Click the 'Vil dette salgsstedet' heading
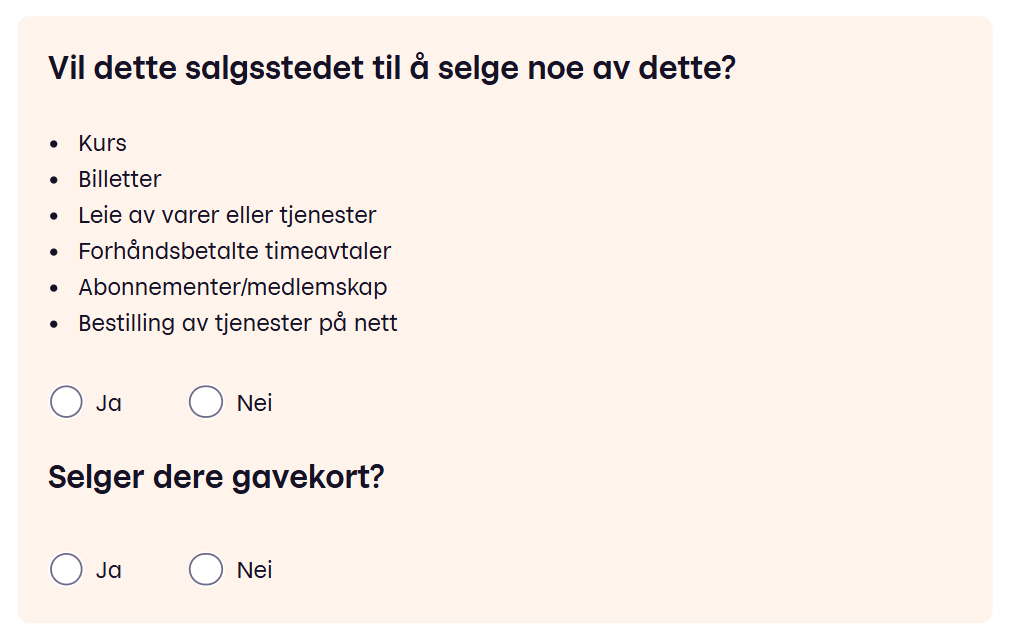The height and width of the screenshot is (633, 1009). point(392,69)
